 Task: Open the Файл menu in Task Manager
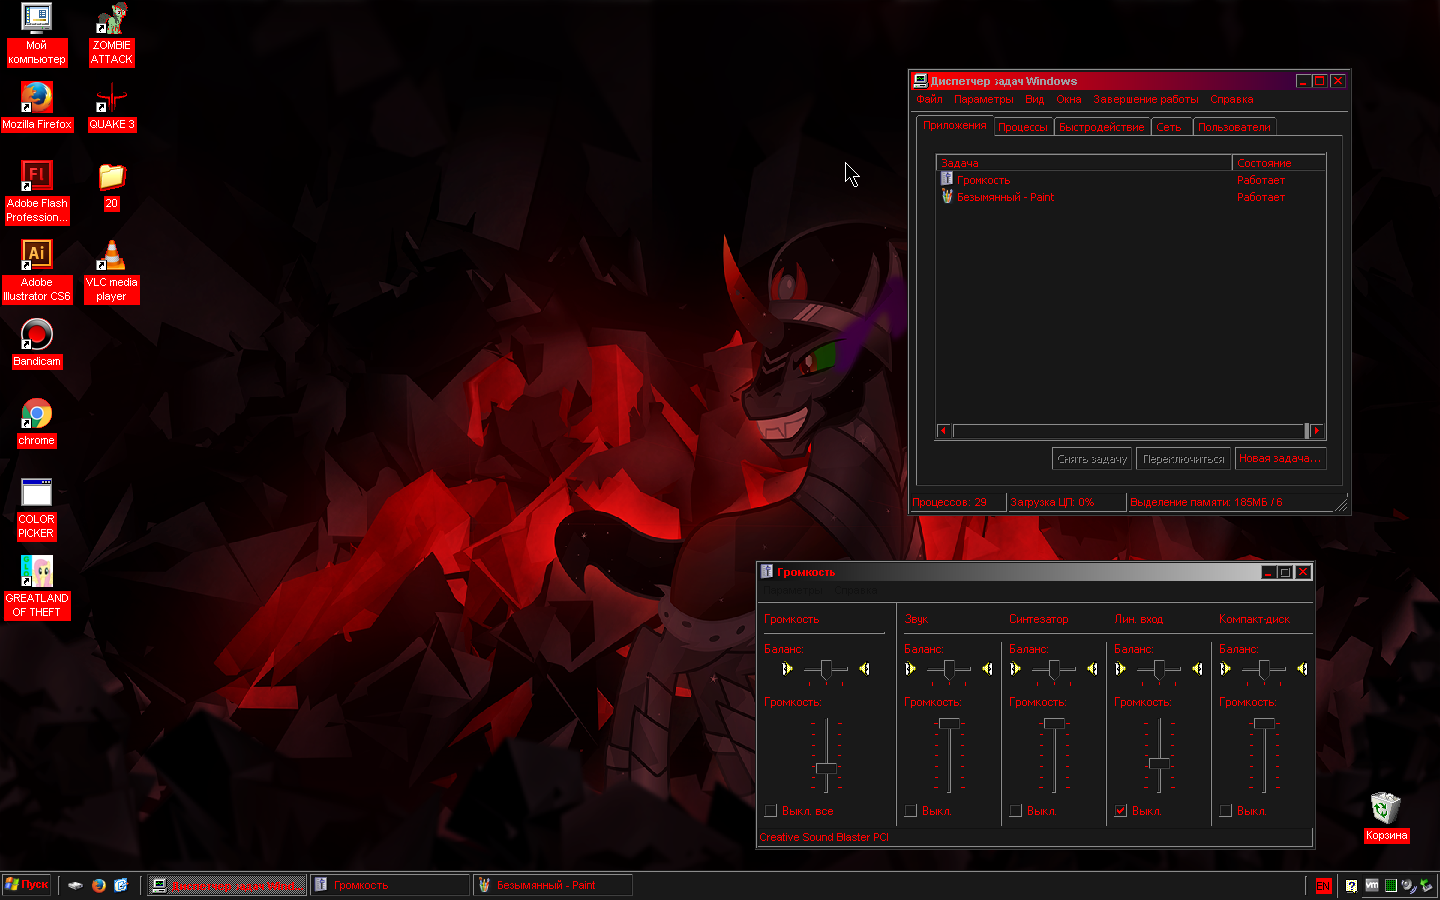(x=929, y=99)
